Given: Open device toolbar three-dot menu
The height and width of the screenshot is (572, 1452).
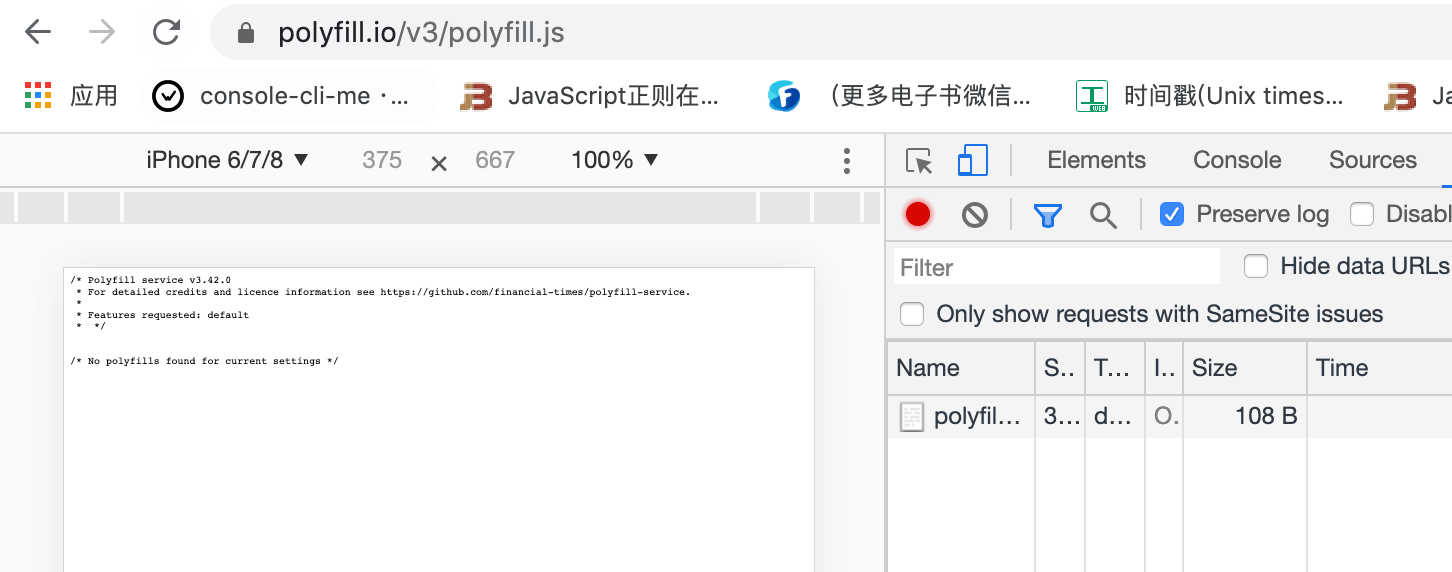Looking at the screenshot, I should [x=847, y=161].
